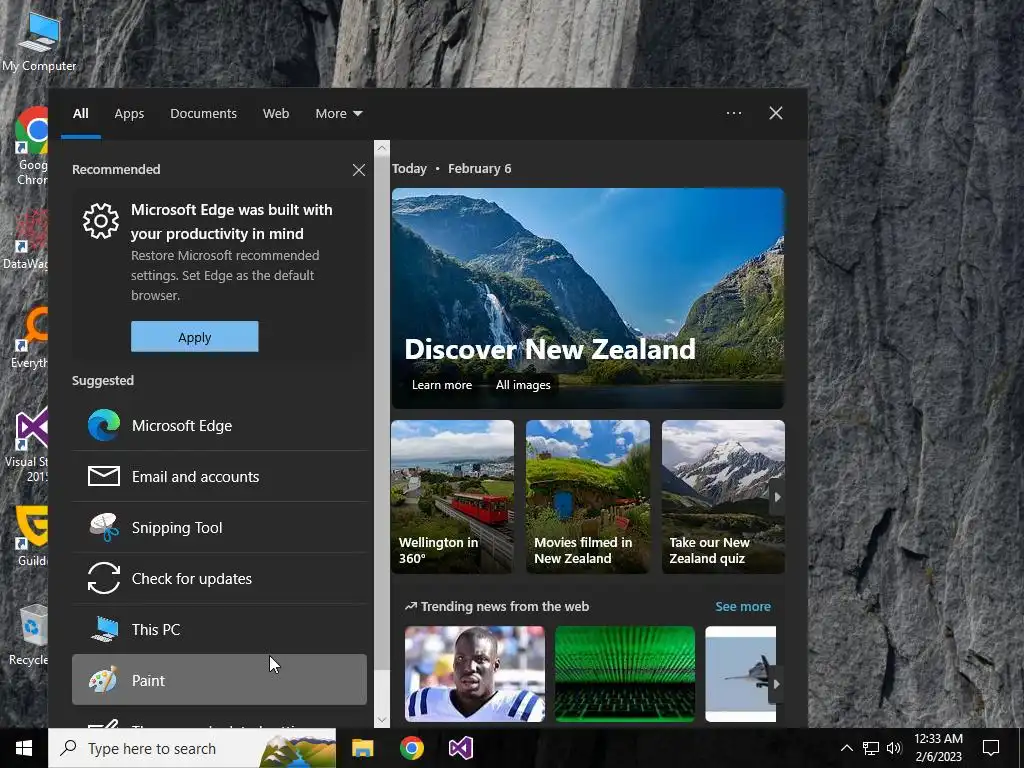Viewport: 1024px width, 768px height.
Task: Expand the More dropdown
Action: point(338,114)
